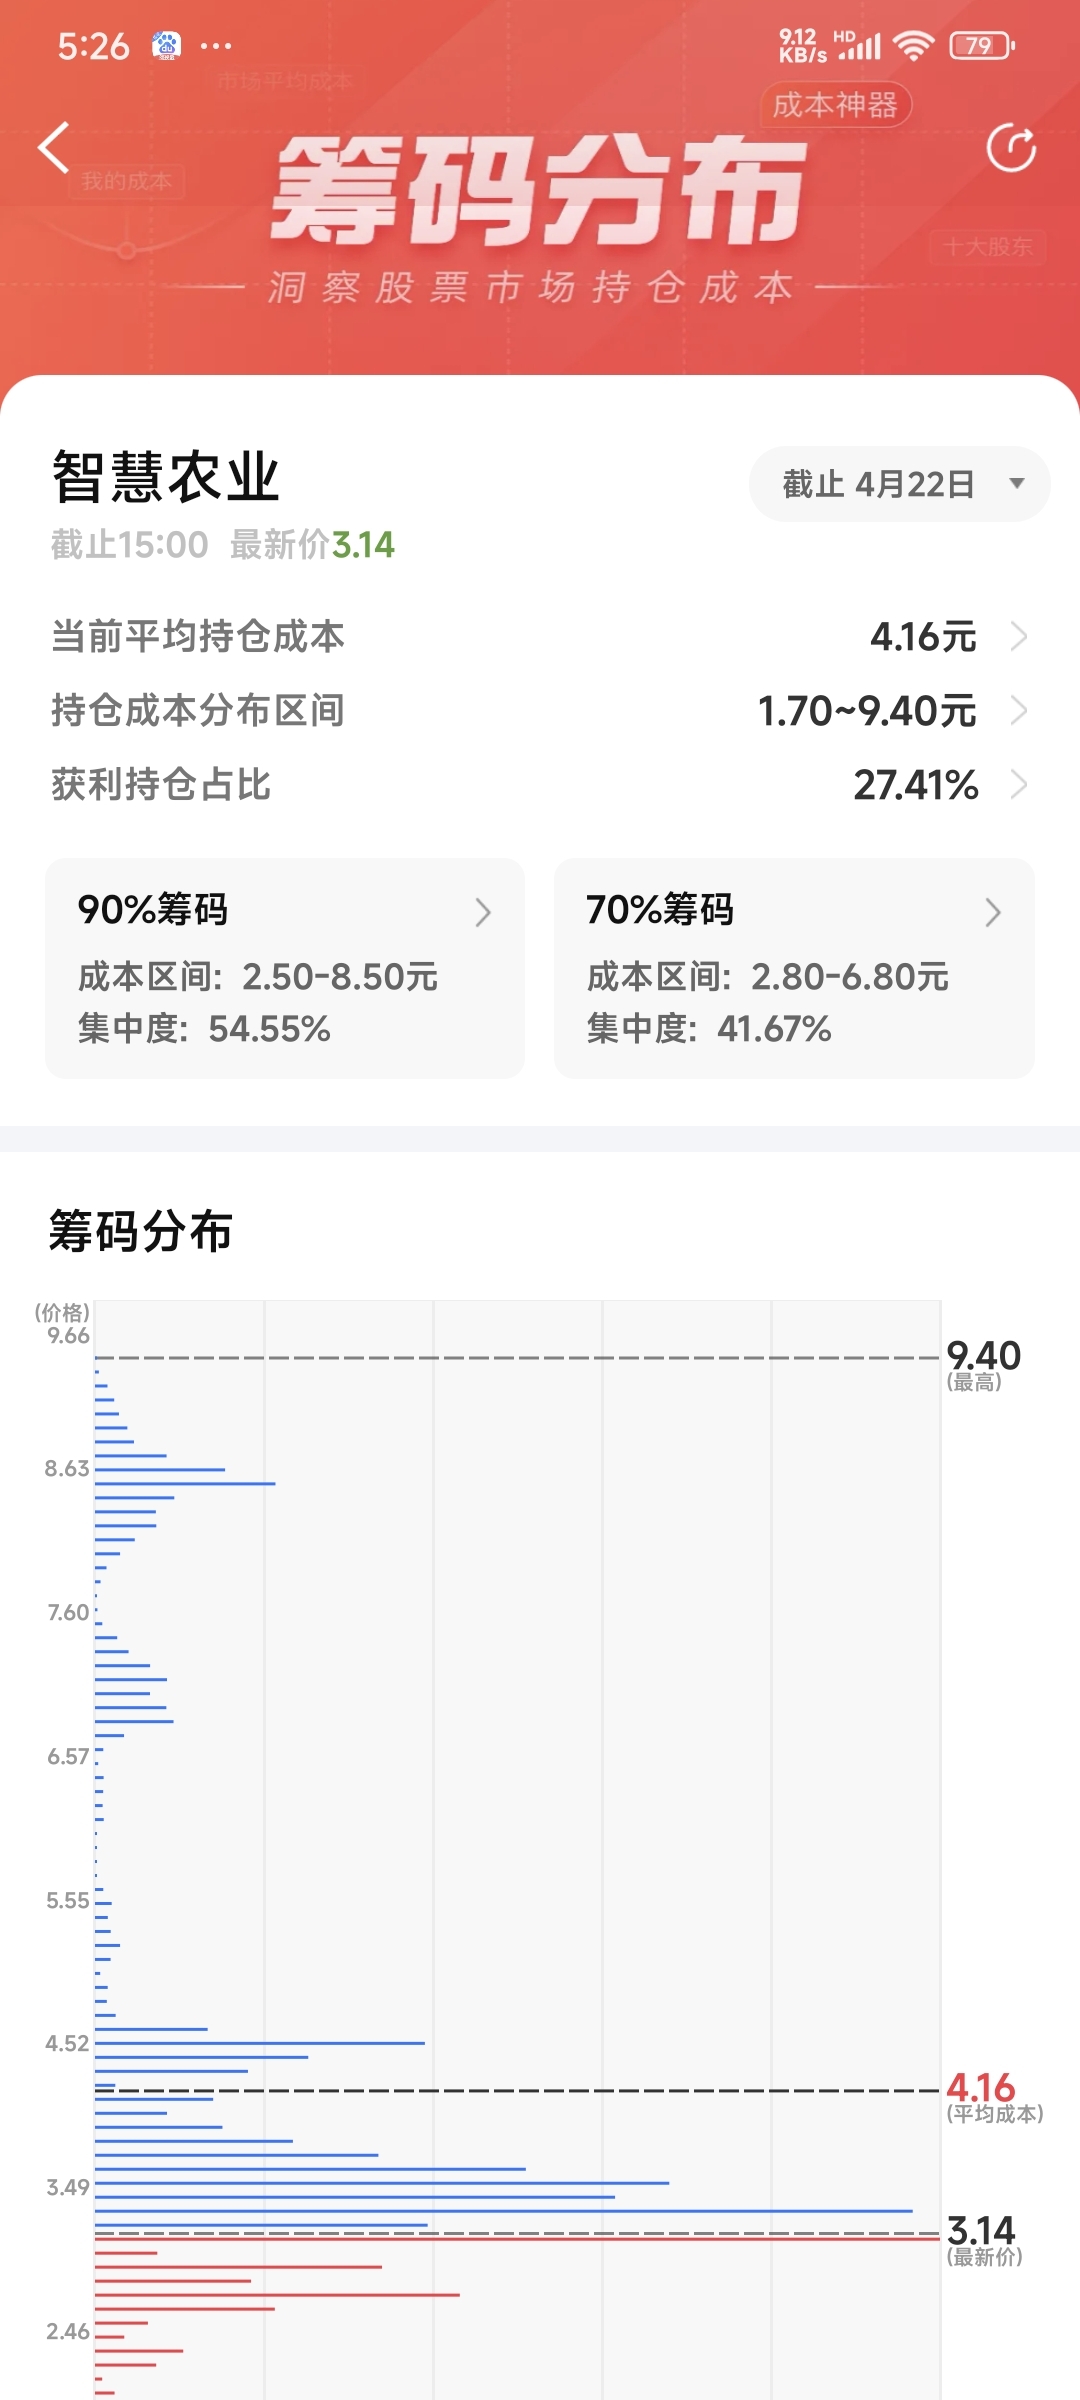Image resolution: width=1080 pixels, height=2400 pixels.
Task: Open the 截止 4月22日 date dropdown
Action: pyautogui.click(x=899, y=484)
